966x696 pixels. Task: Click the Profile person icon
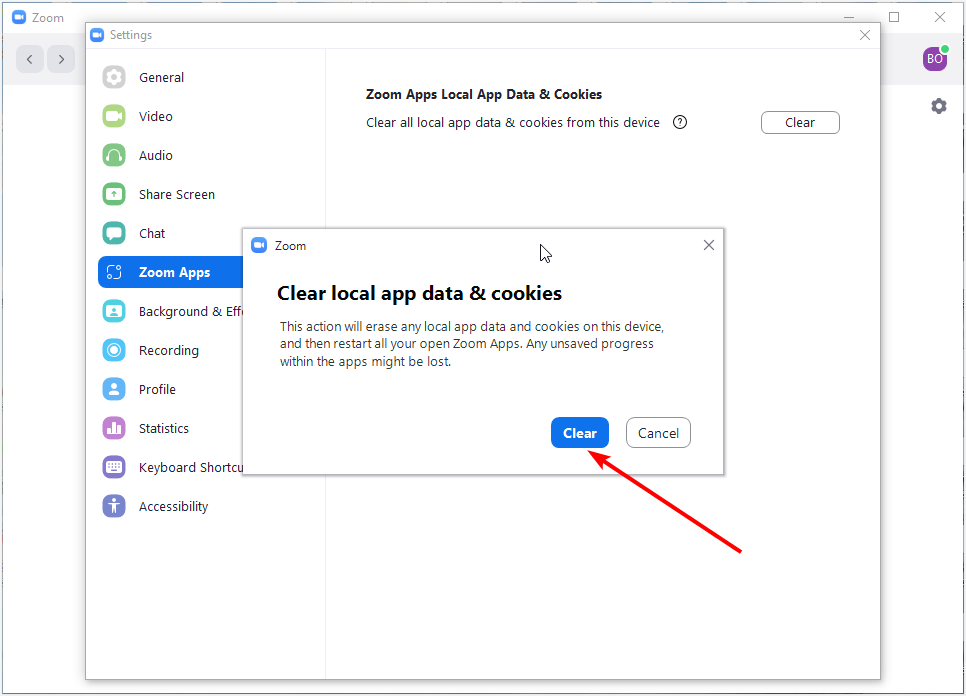pos(114,389)
